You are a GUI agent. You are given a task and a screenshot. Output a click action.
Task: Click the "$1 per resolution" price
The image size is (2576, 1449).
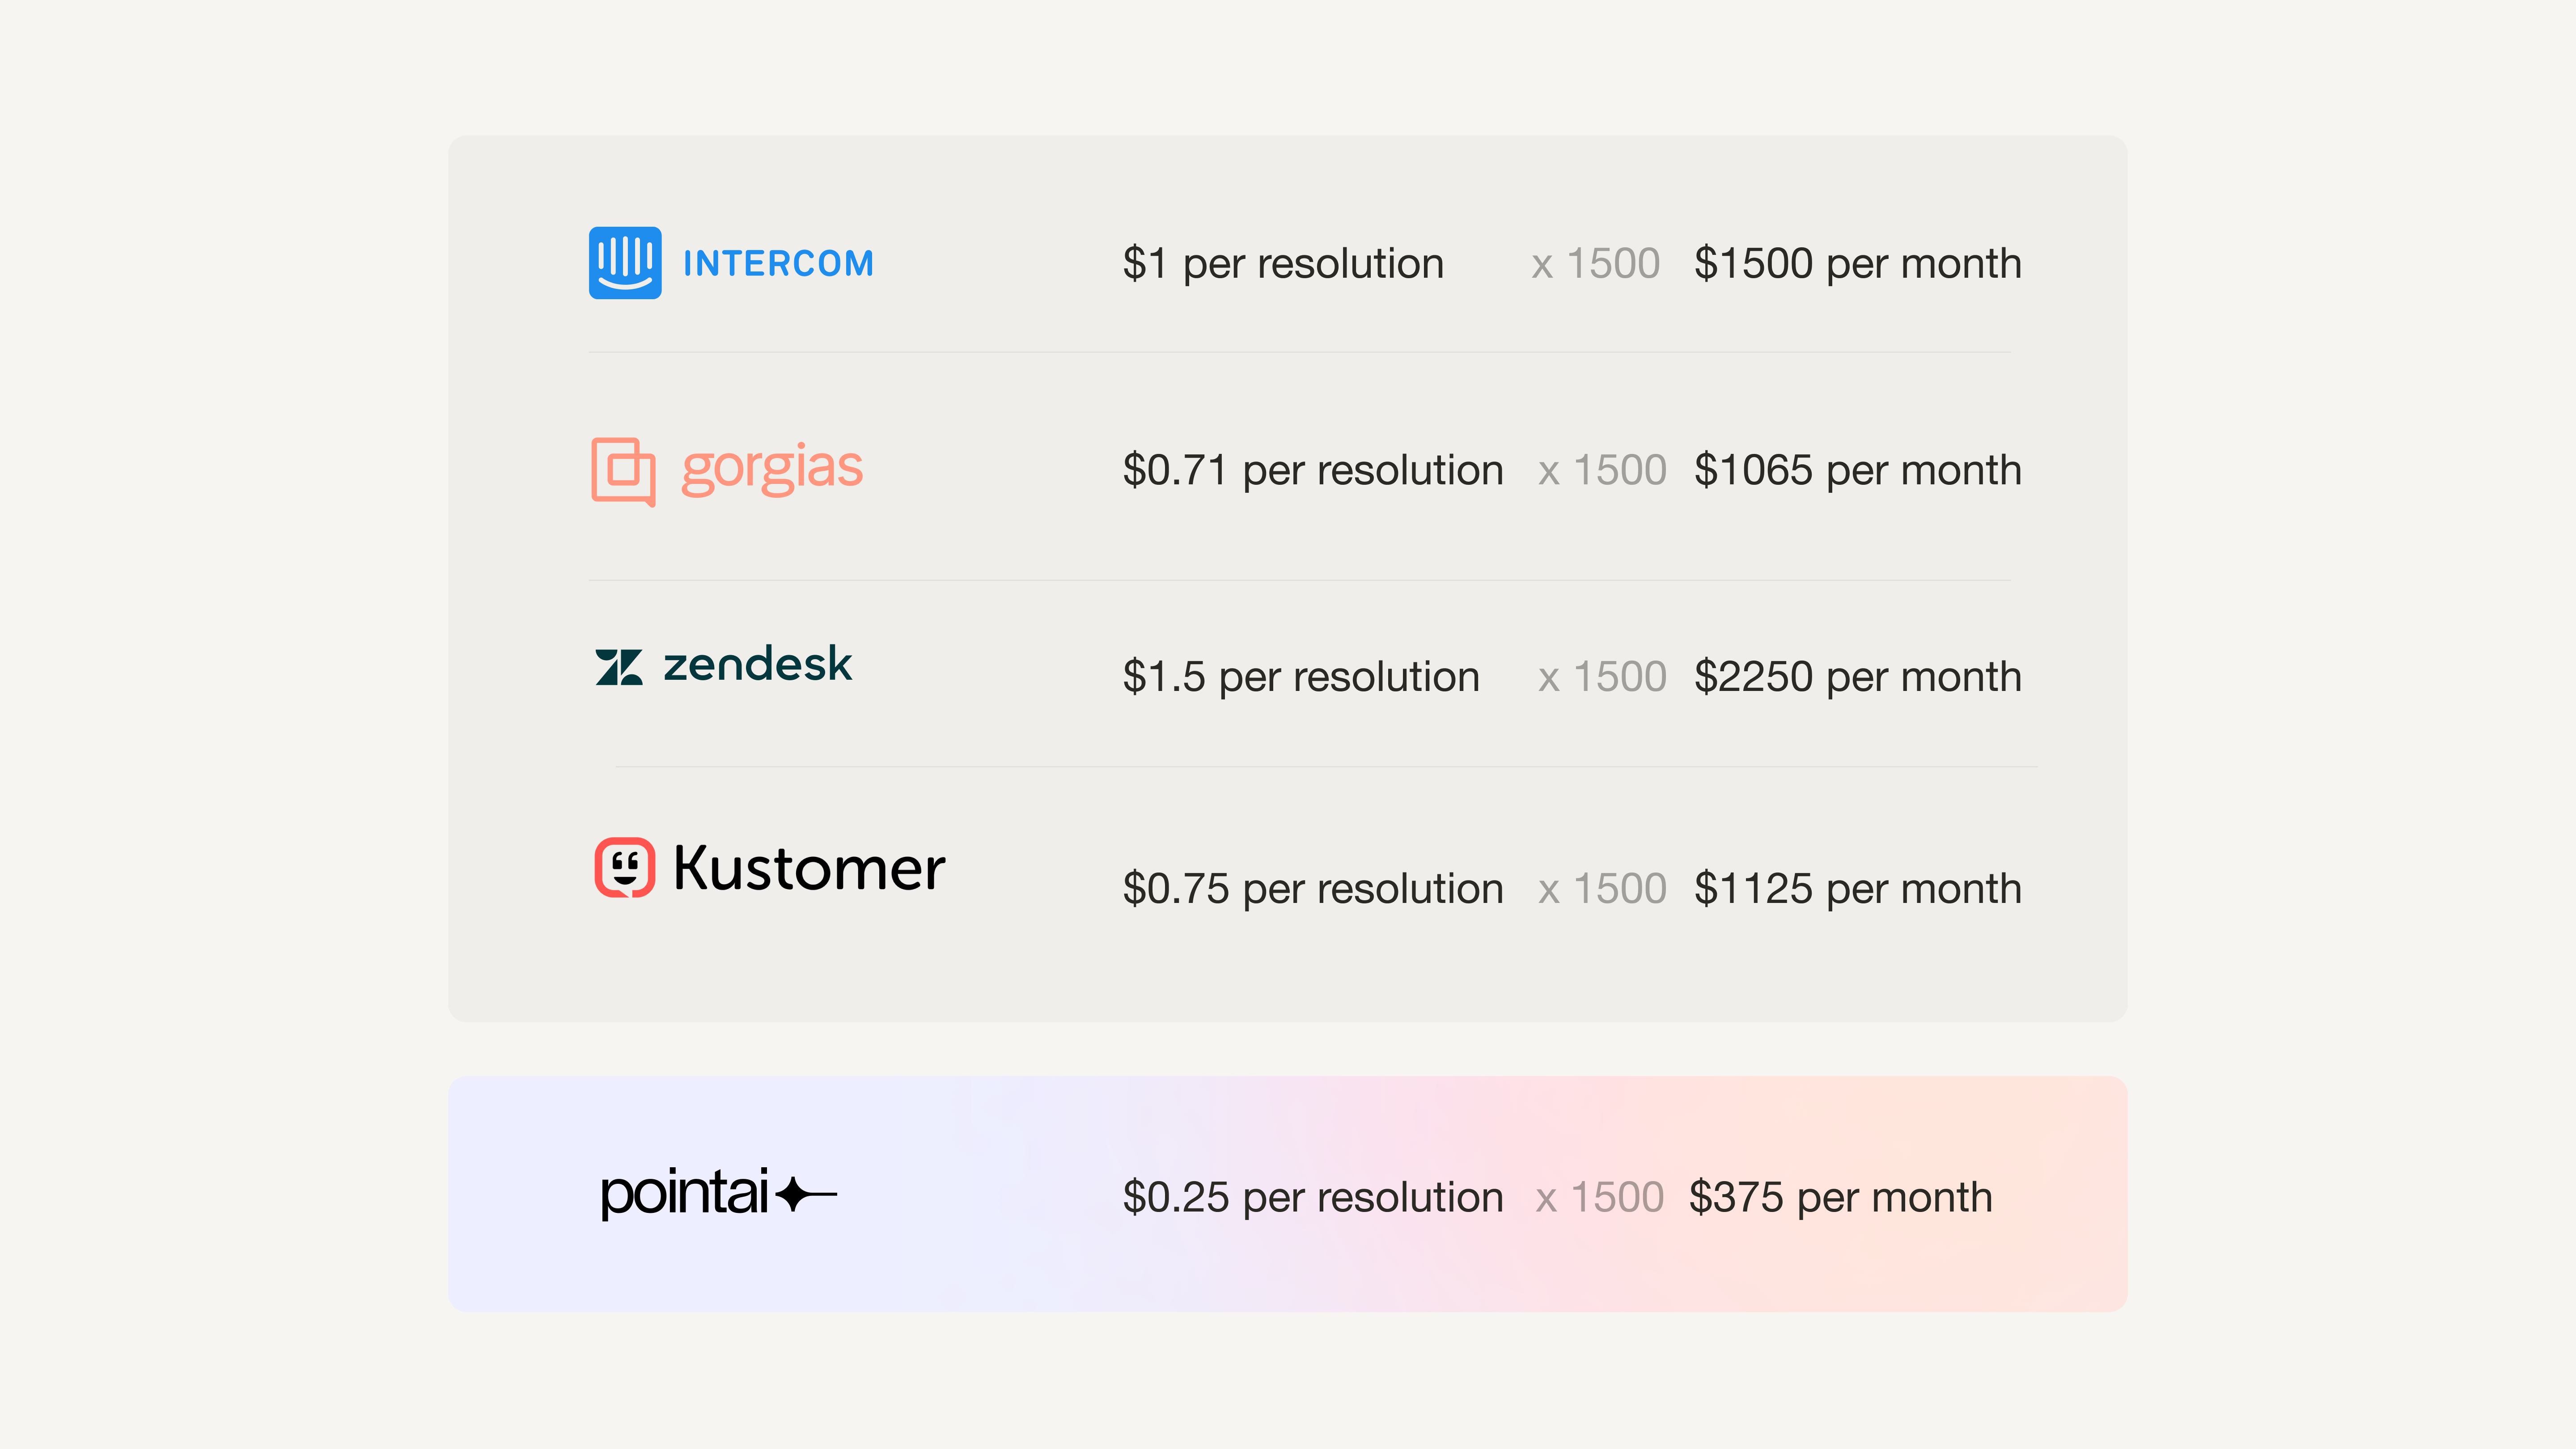coord(1283,264)
